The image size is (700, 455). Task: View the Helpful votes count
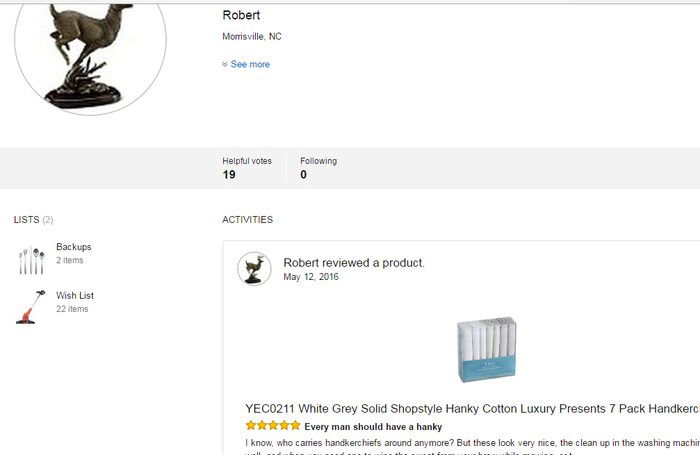point(229,175)
